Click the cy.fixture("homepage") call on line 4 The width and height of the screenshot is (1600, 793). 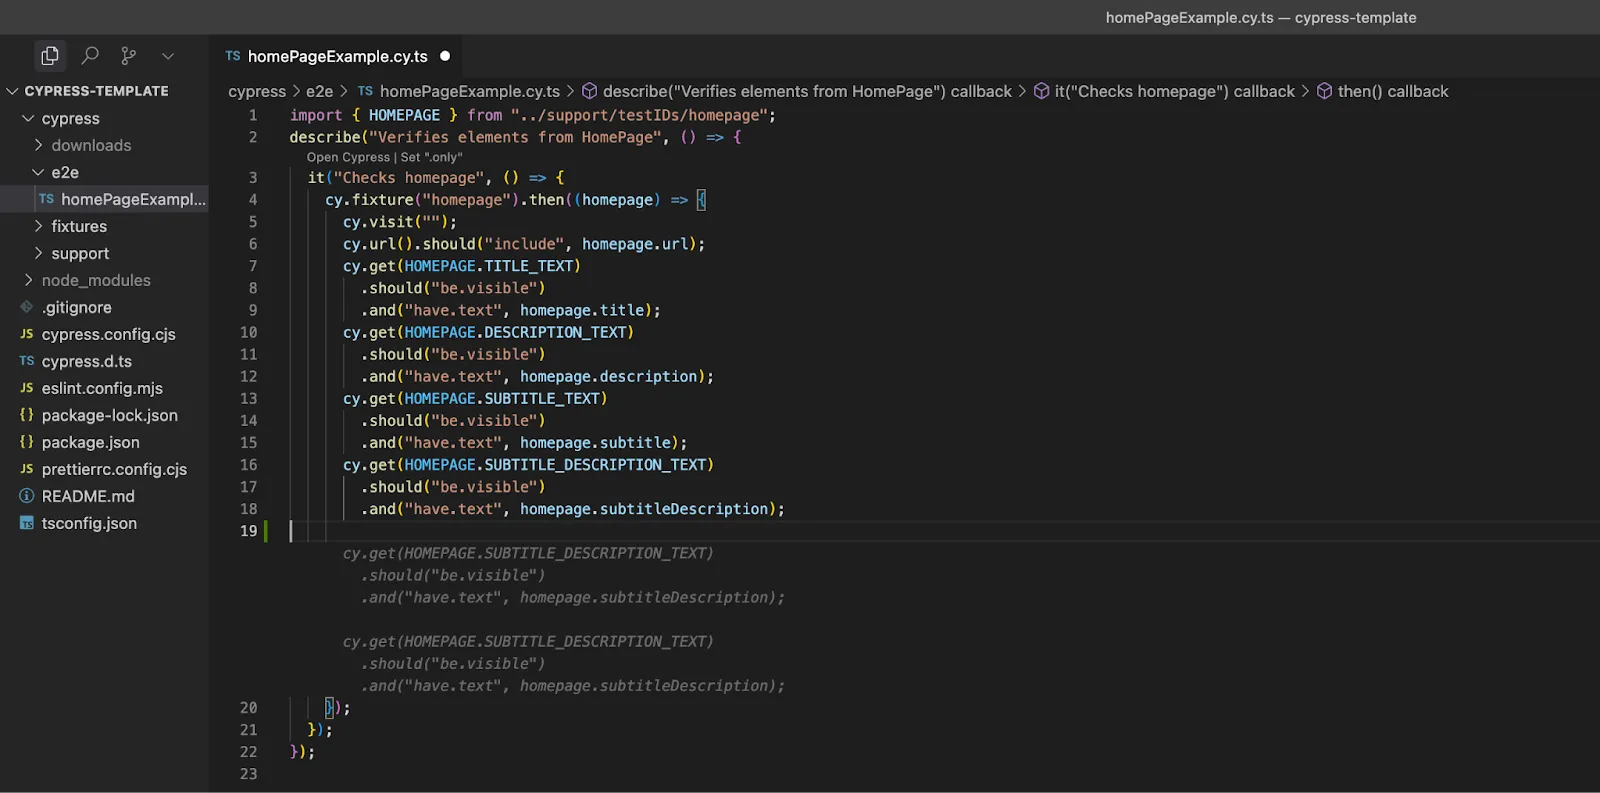click(x=422, y=200)
